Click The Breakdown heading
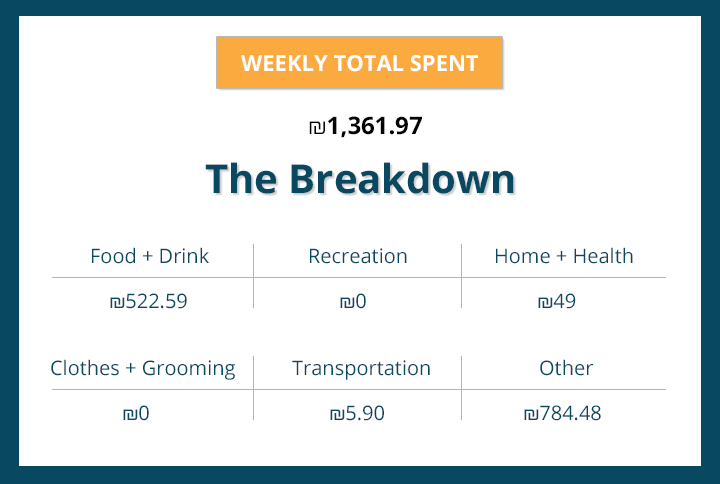Viewport: 720px width, 484px height. (x=360, y=180)
